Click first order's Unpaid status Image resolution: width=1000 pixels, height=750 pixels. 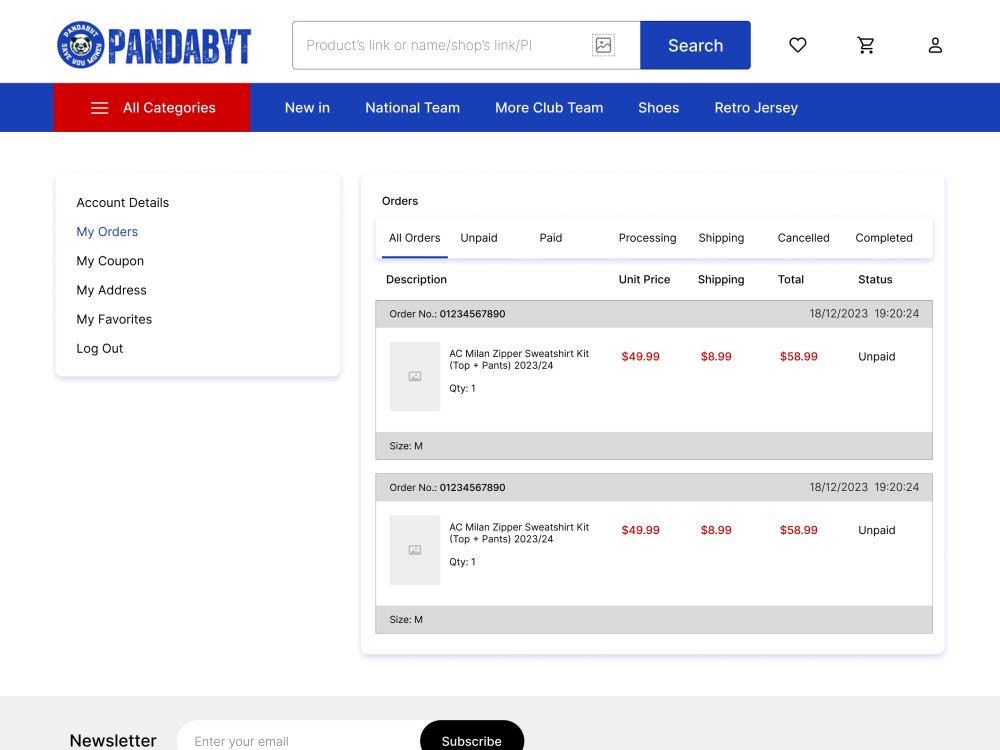pyautogui.click(x=876, y=357)
